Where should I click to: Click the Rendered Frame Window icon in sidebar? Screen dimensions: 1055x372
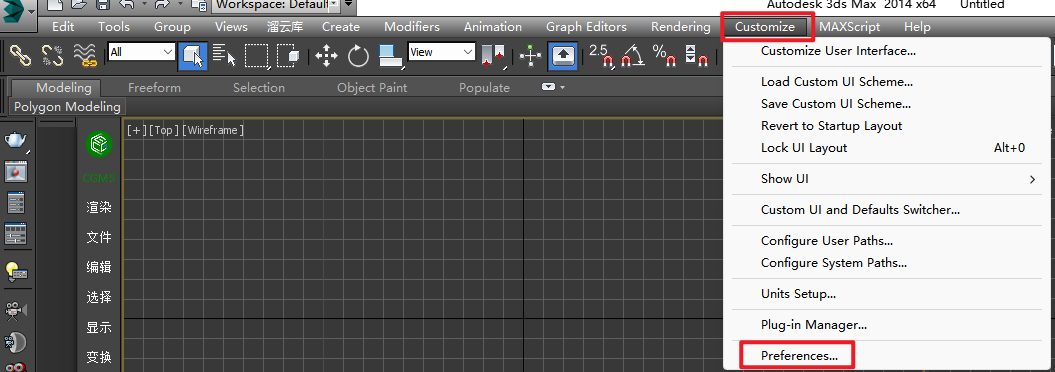point(16,172)
